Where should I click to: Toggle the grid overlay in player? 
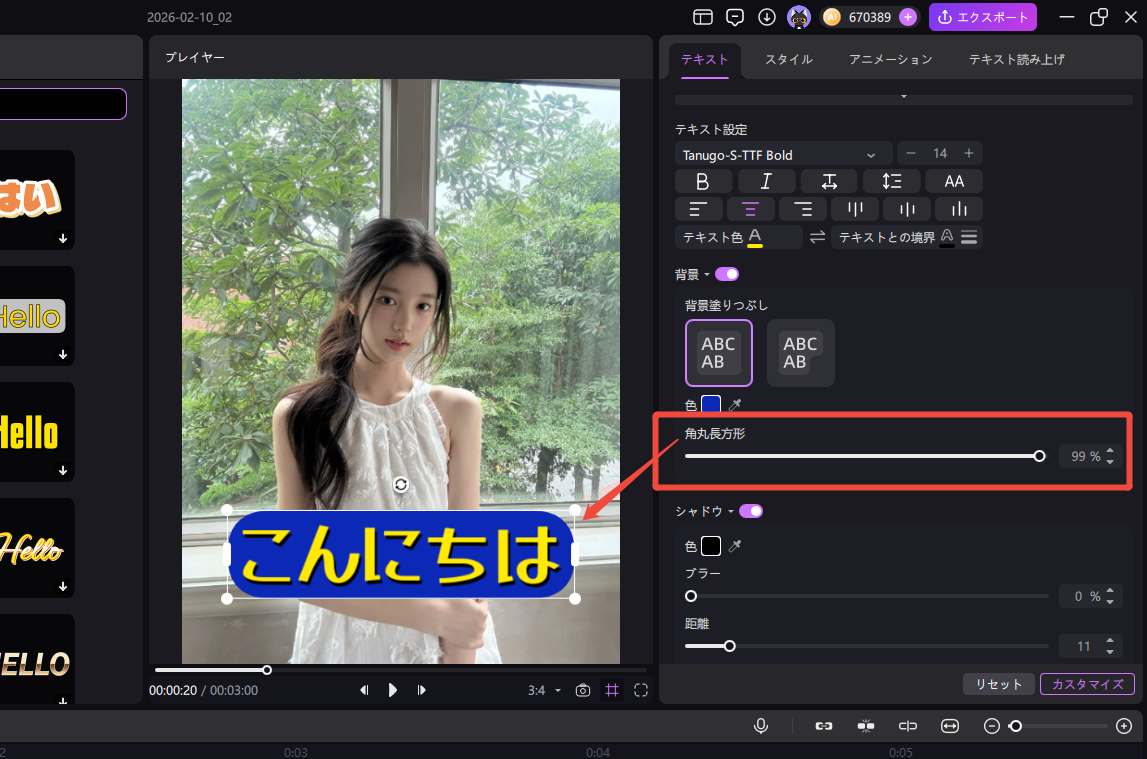coord(612,690)
